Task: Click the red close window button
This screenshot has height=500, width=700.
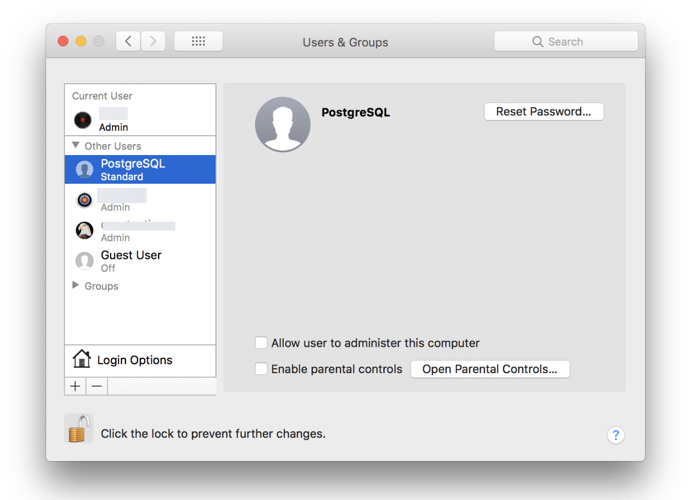Action: coord(63,41)
